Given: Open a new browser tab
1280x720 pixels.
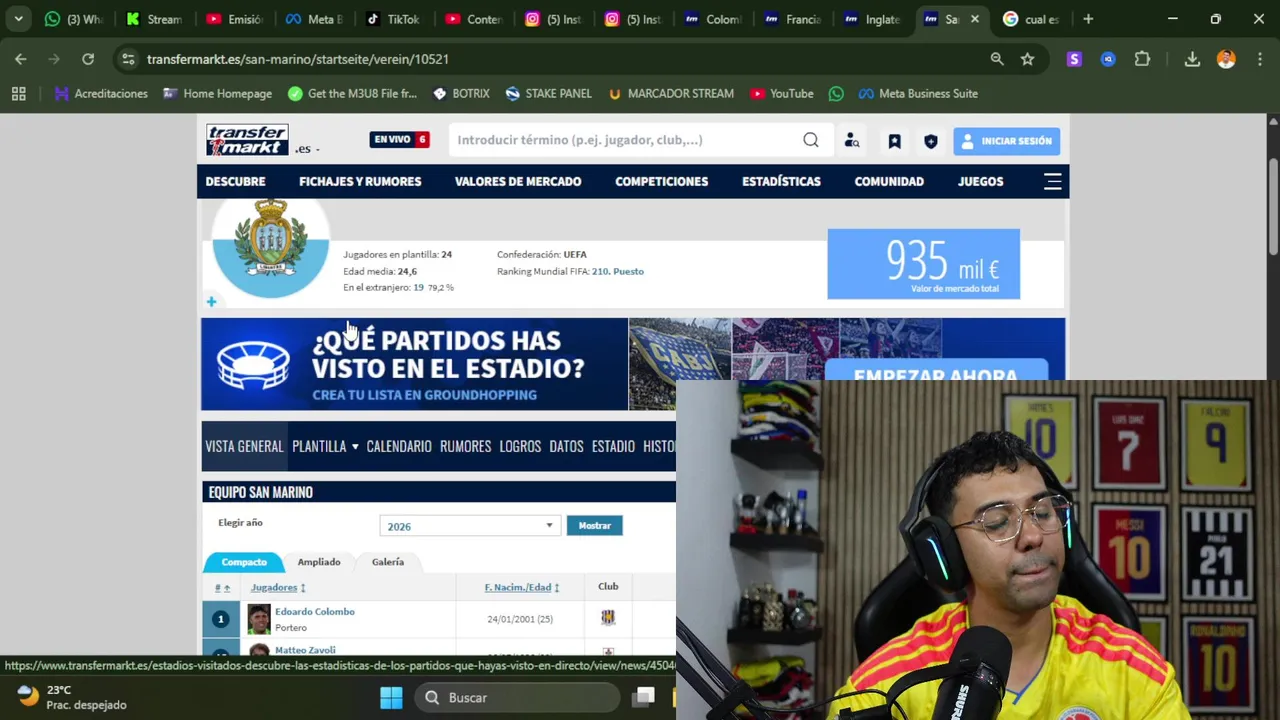Looking at the screenshot, I should (1088, 19).
